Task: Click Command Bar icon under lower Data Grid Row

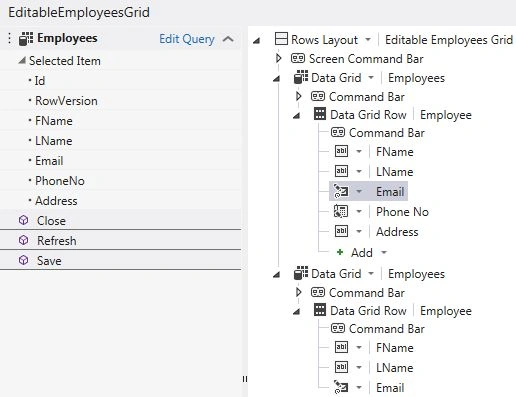Action: tap(338, 328)
